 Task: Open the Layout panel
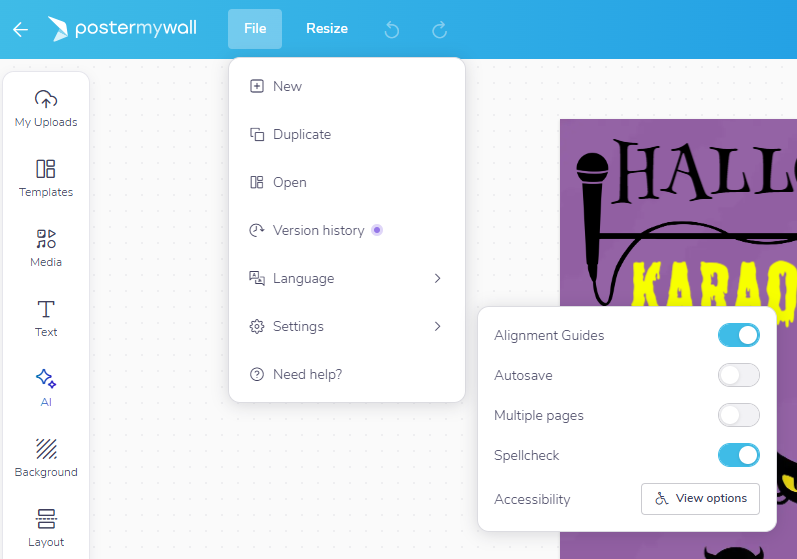pyautogui.click(x=46, y=529)
